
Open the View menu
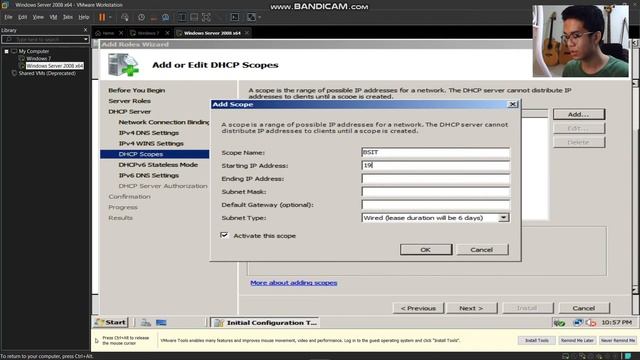[38, 17]
